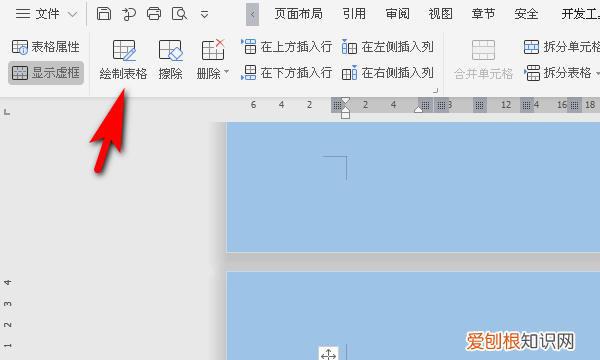The image size is (600, 360).
Task: Click the 合并单元格 merge cells icon
Action: (483, 50)
